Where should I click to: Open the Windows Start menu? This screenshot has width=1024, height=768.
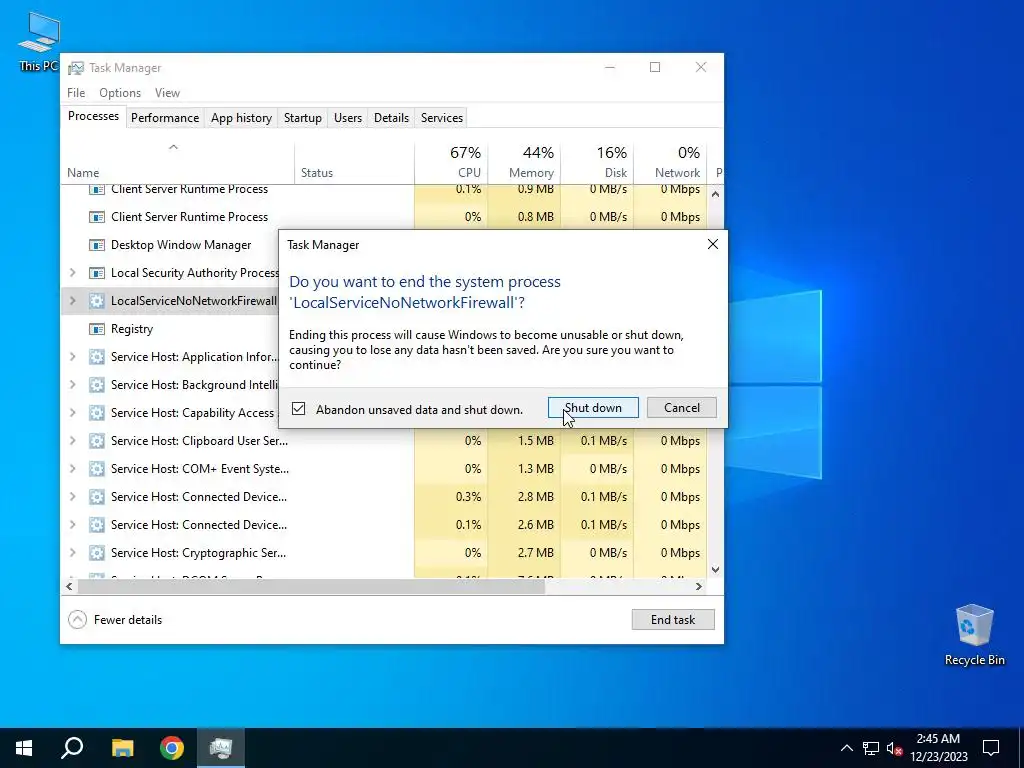point(24,748)
